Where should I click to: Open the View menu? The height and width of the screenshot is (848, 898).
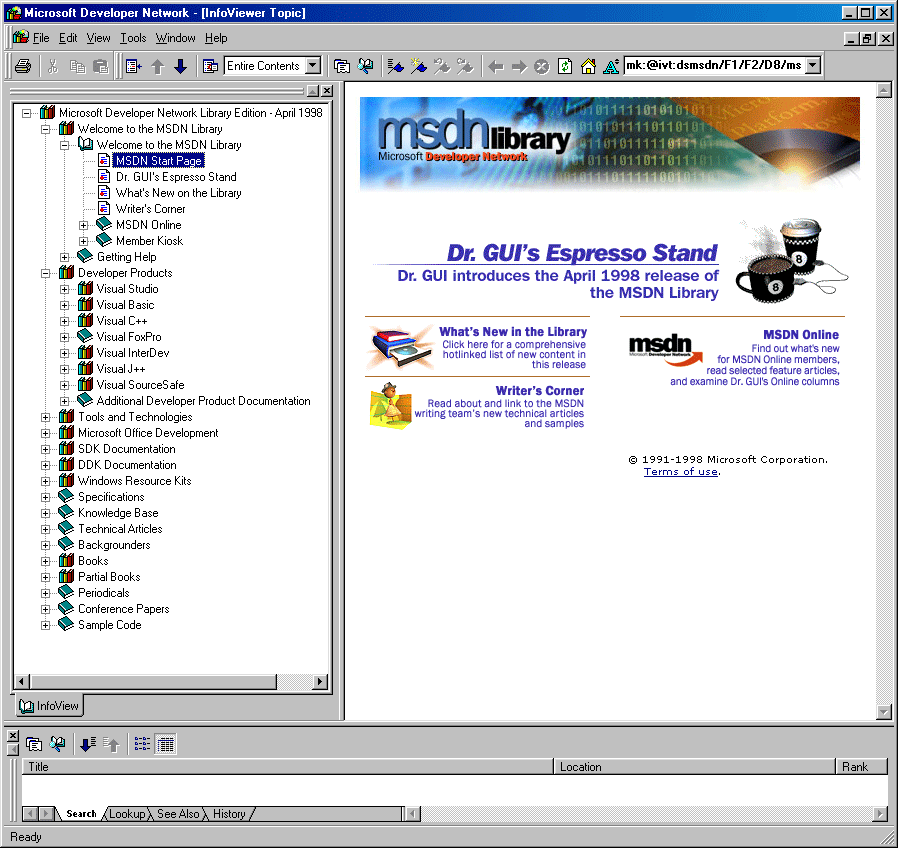(x=98, y=38)
